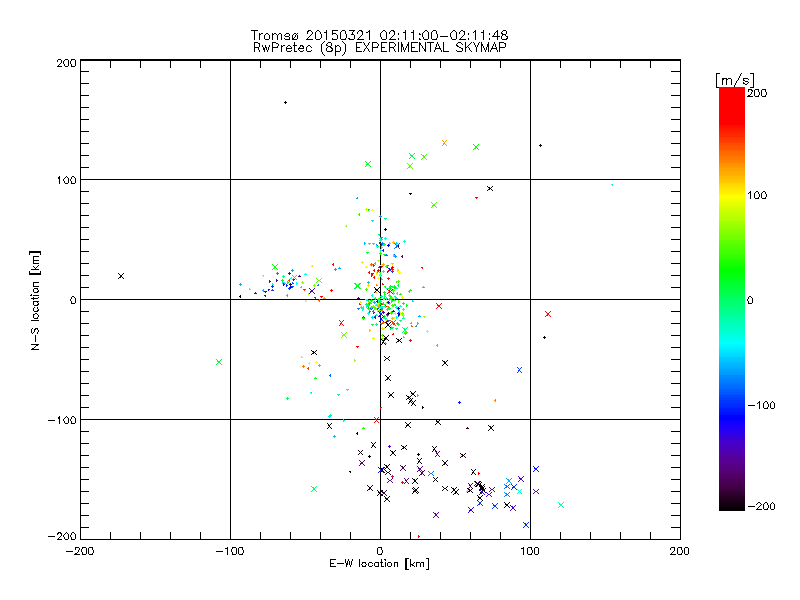Click the subtitle 'RwPretec (8p) EXPERIMENTAL SKYMAP'

pos(379,47)
